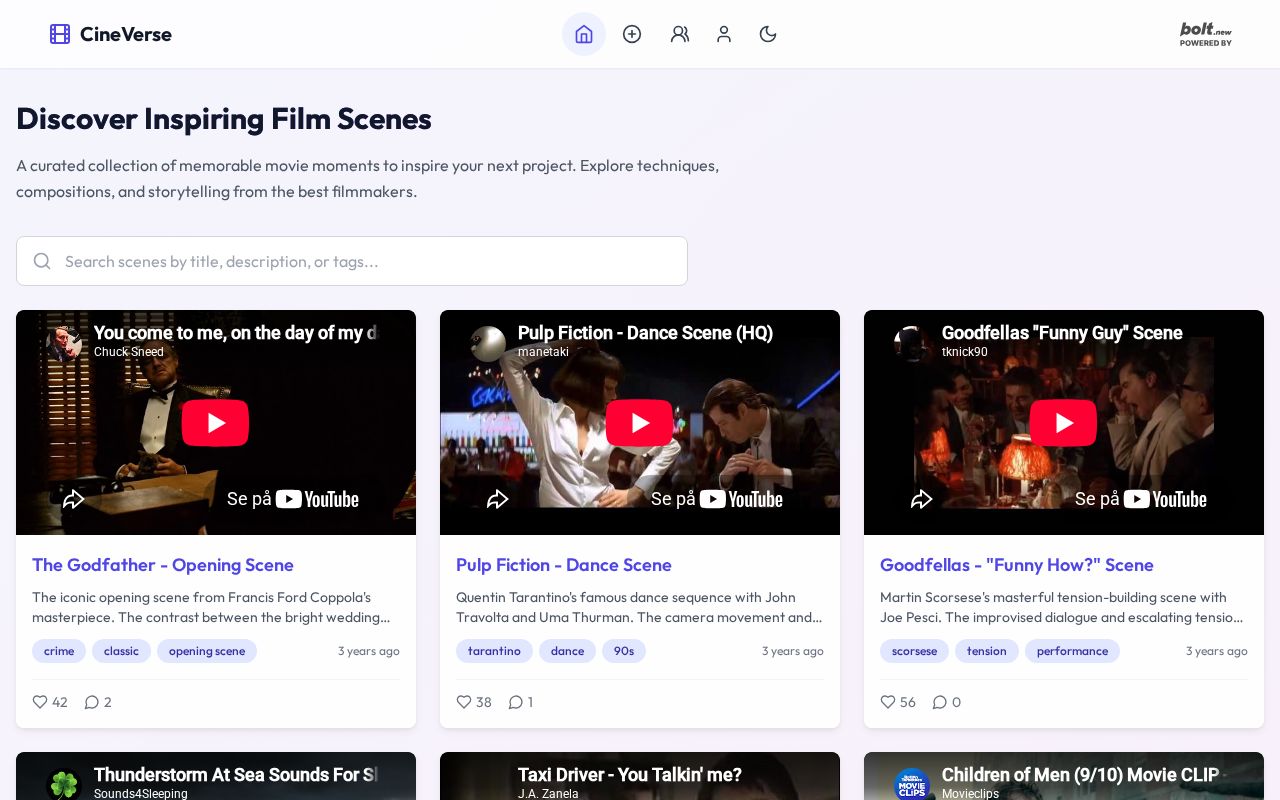1280x800 pixels.
Task: Select the tension tag
Action: pos(987,651)
